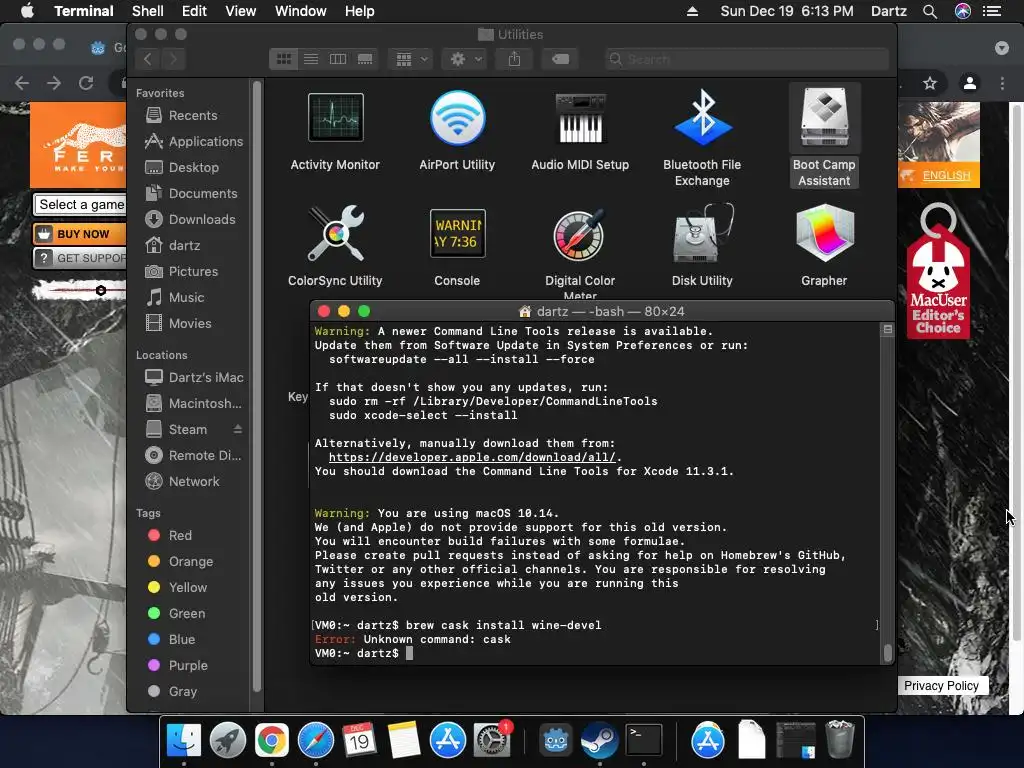Open Digital Color Meter
Screen dimensions: 1024x768
pyautogui.click(x=580, y=234)
